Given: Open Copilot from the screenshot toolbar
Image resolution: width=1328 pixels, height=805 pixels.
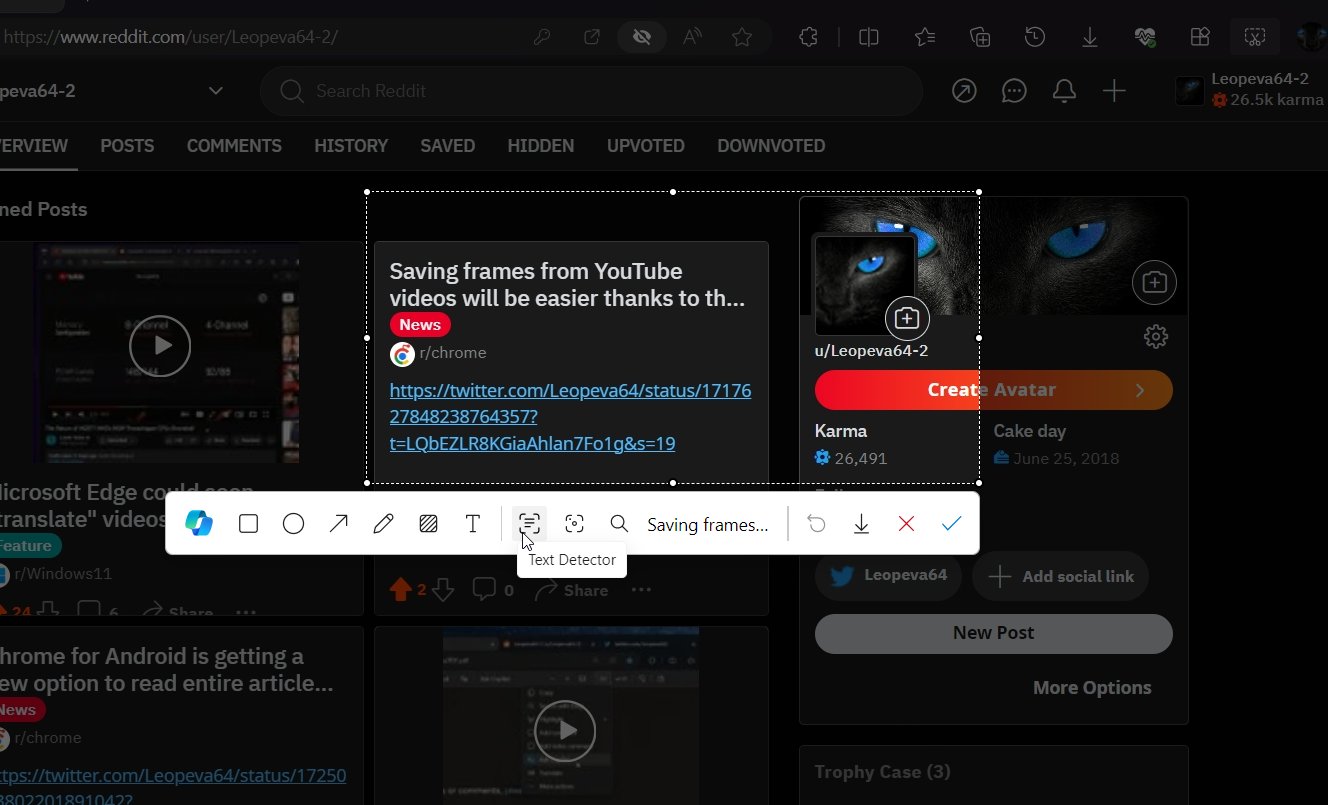Looking at the screenshot, I should point(199,523).
